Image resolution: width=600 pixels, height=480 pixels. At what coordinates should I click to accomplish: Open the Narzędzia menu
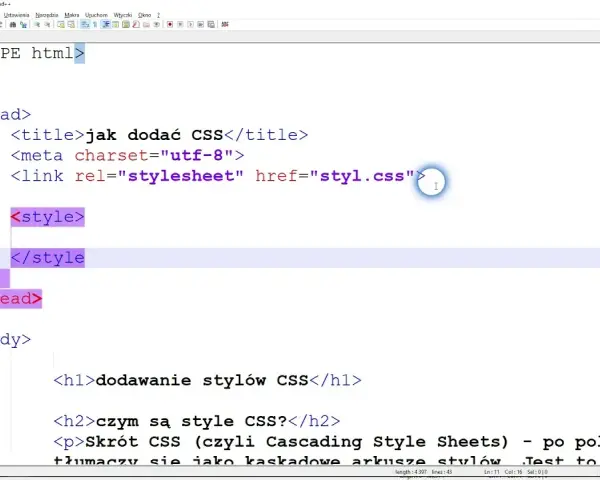47,15
